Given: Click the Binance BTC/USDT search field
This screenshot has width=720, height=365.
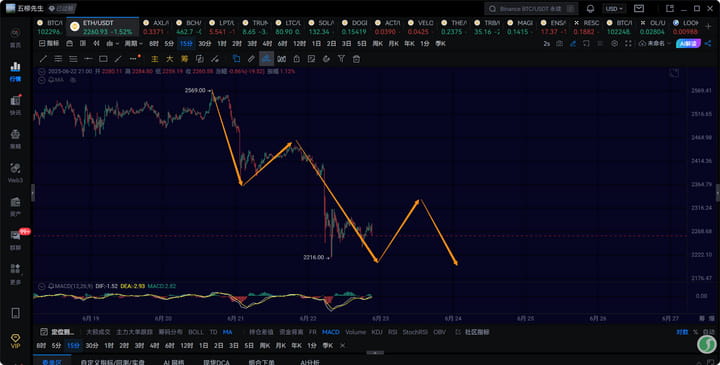Looking at the screenshot, I should [531, 9].
